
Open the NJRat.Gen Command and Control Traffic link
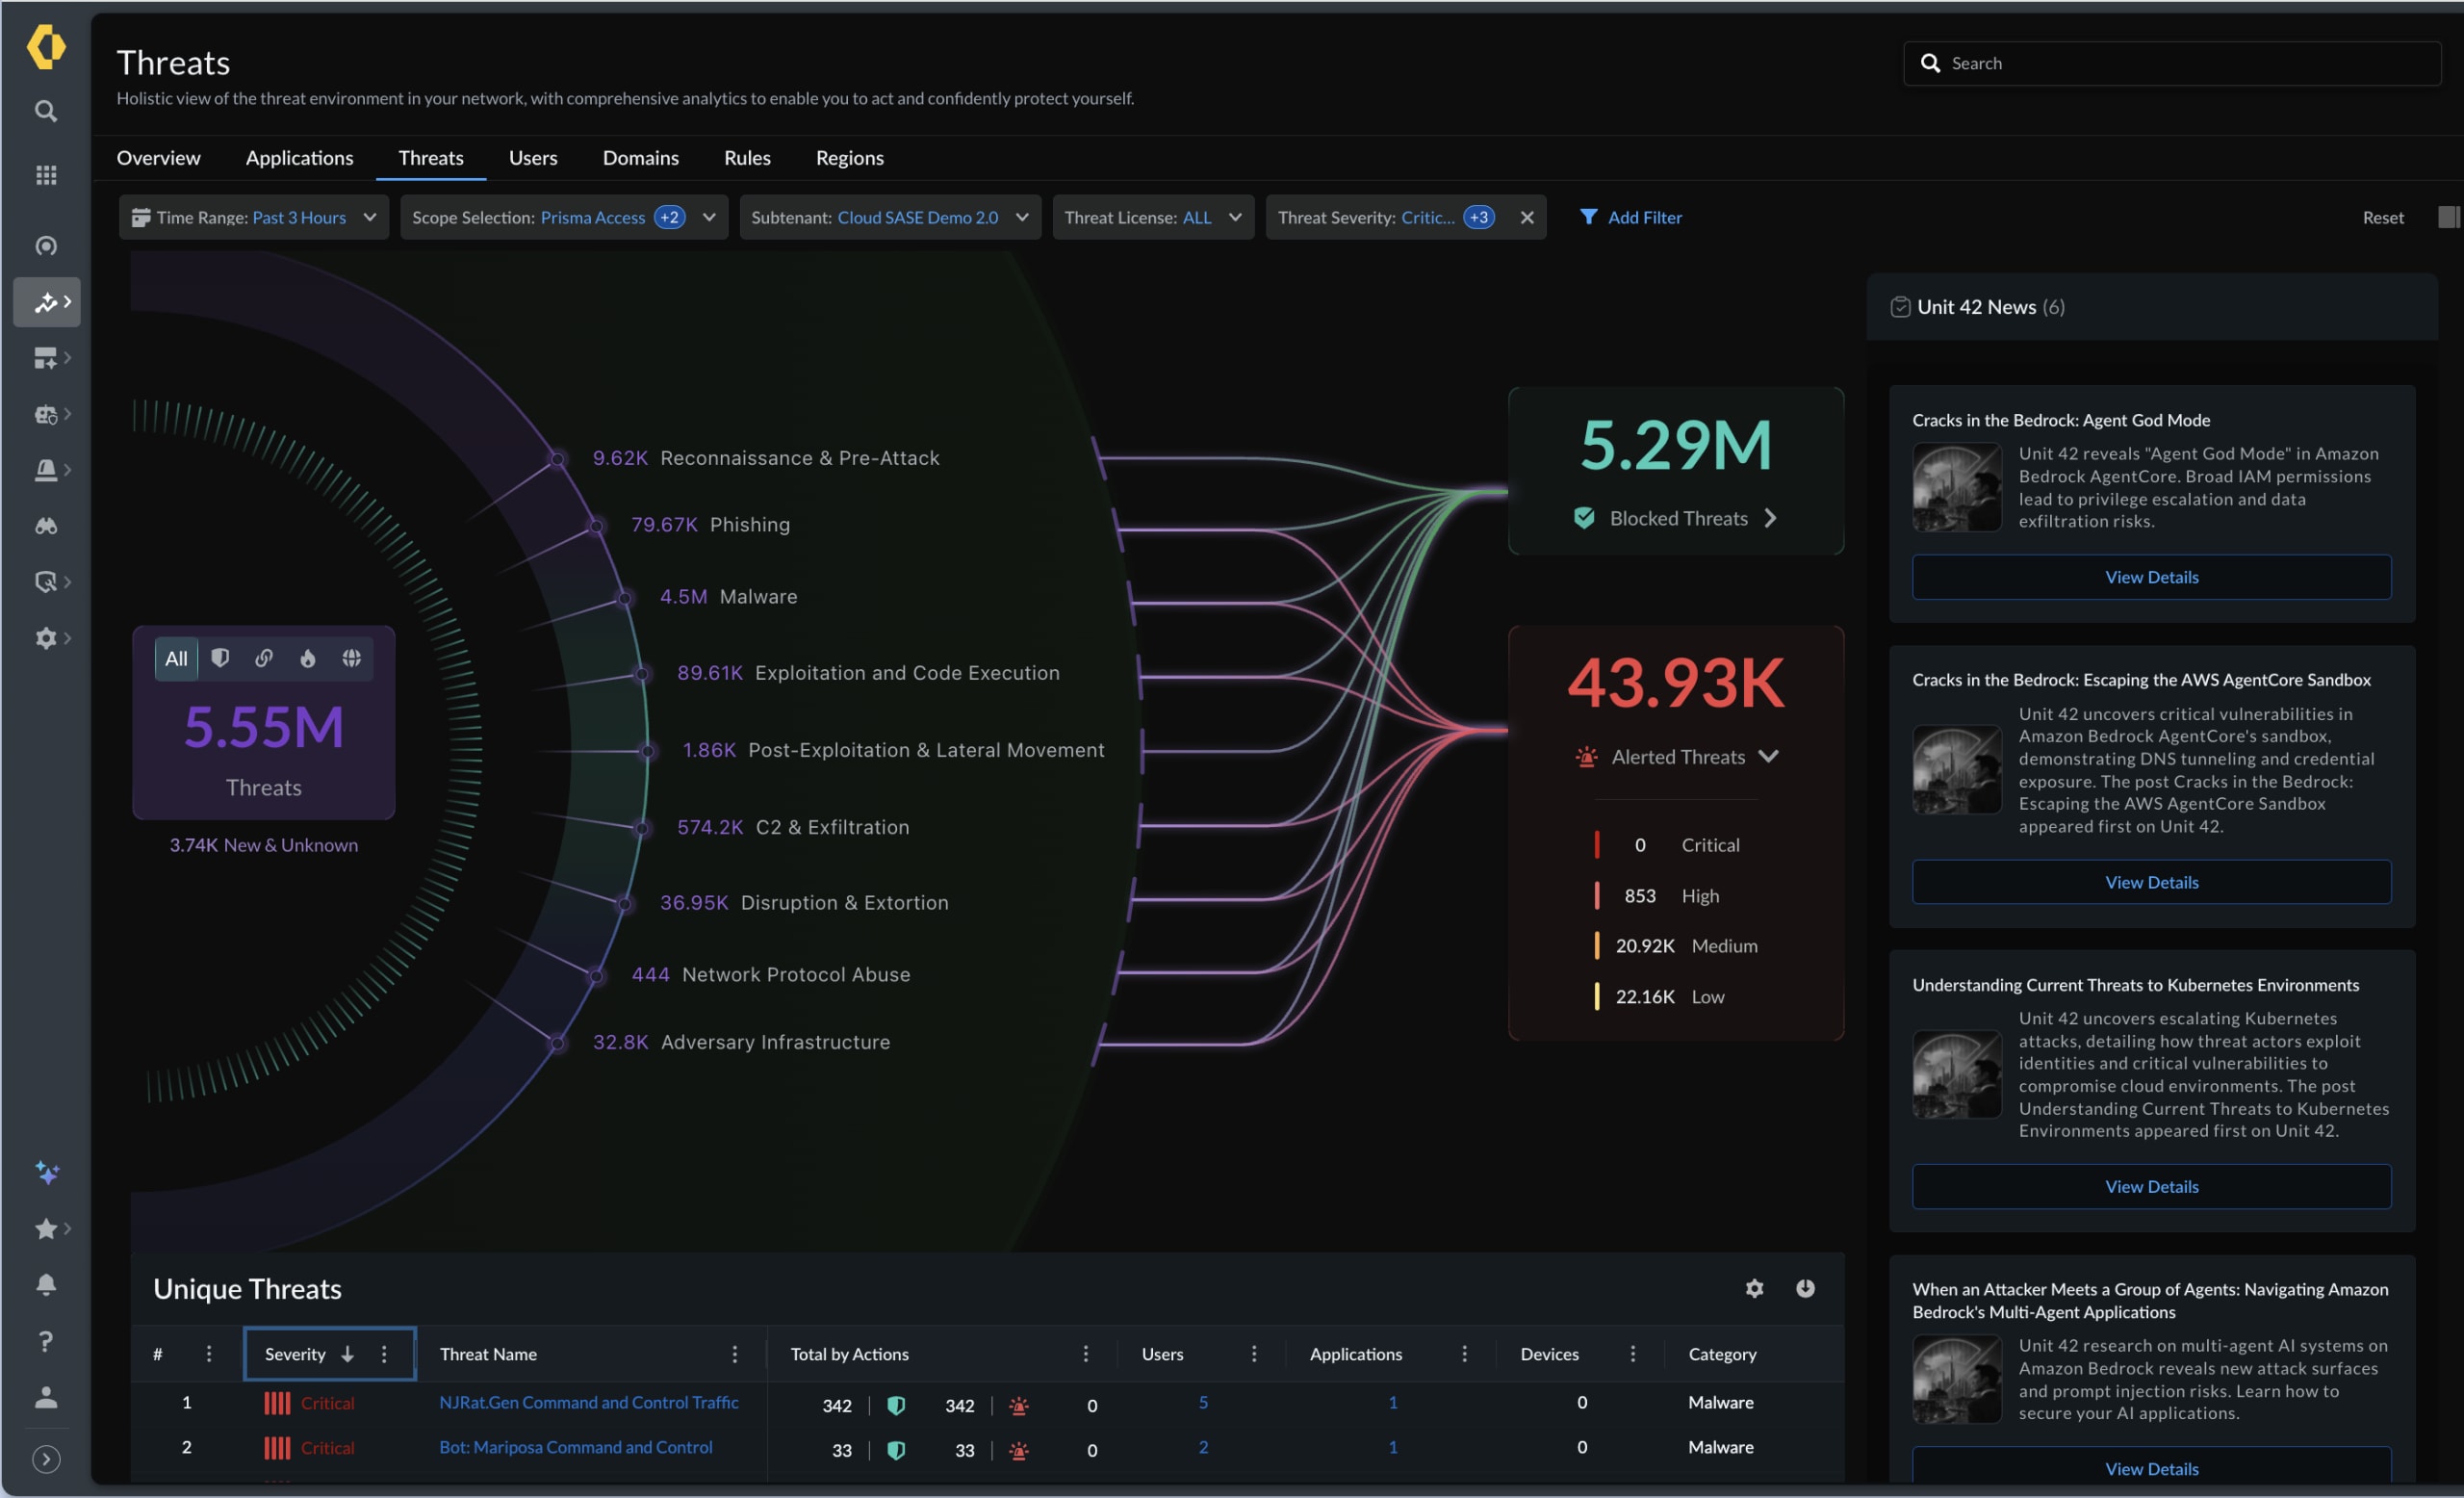click(x=589, y=1402)
